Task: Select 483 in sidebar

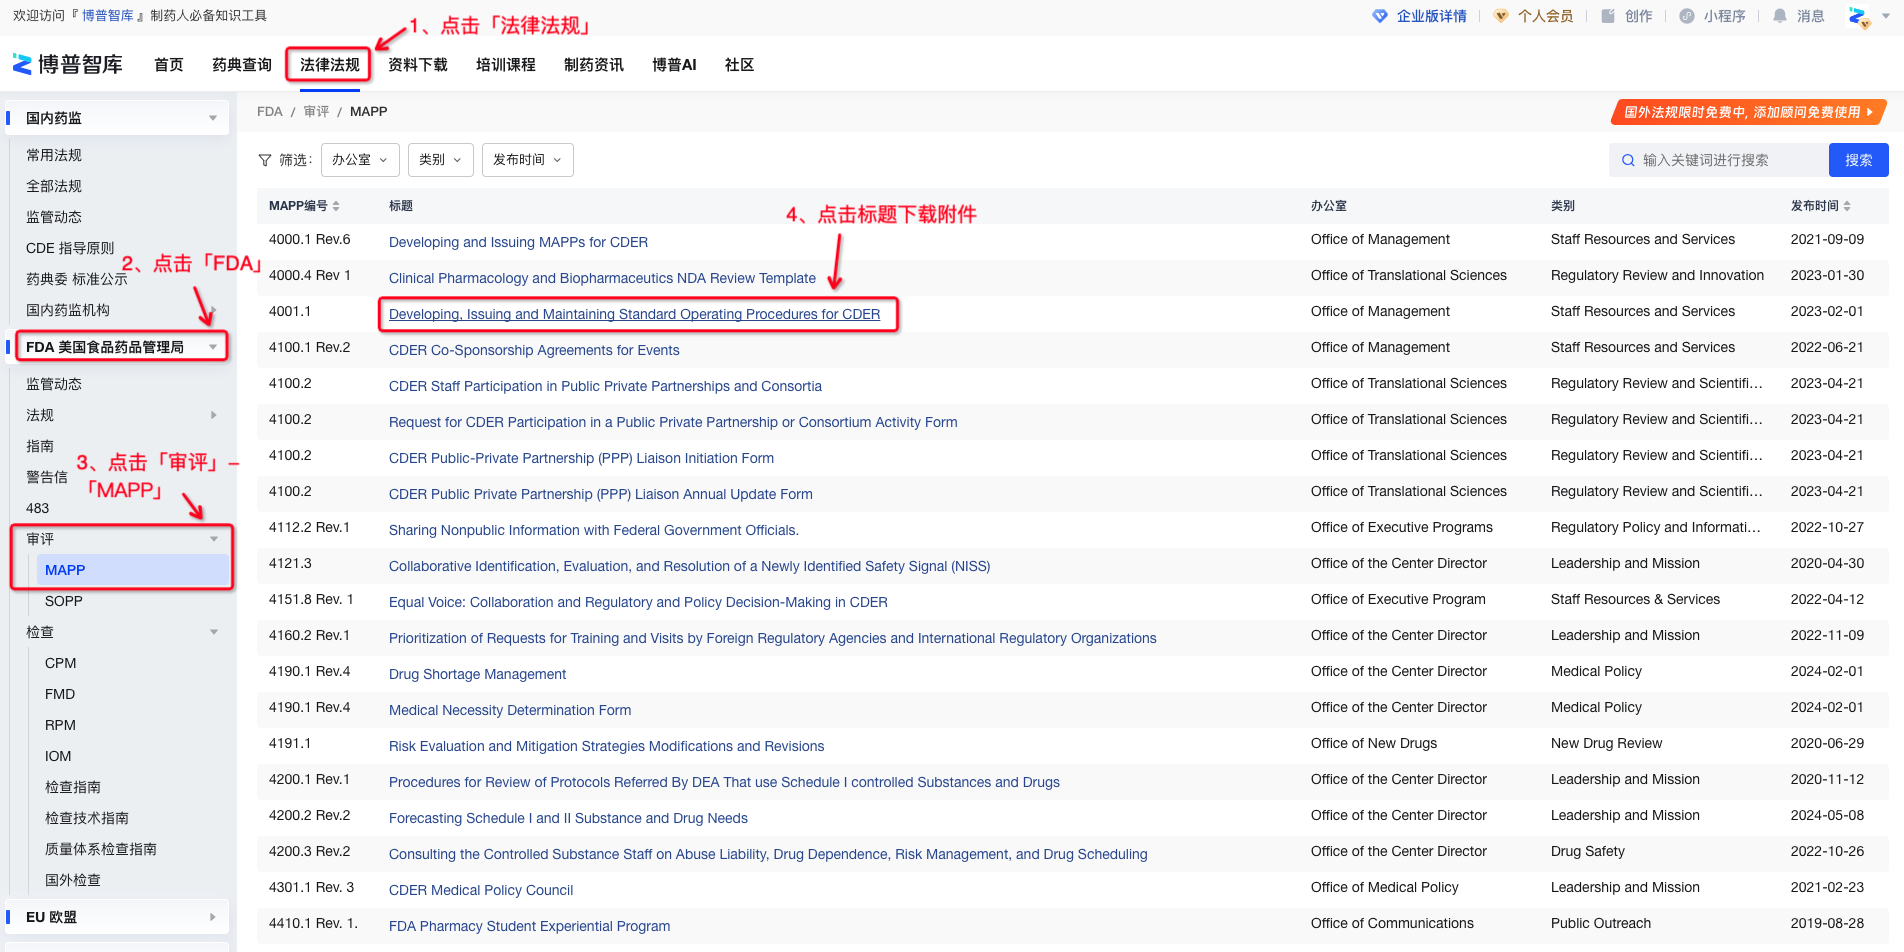Action: pos(38,508)
